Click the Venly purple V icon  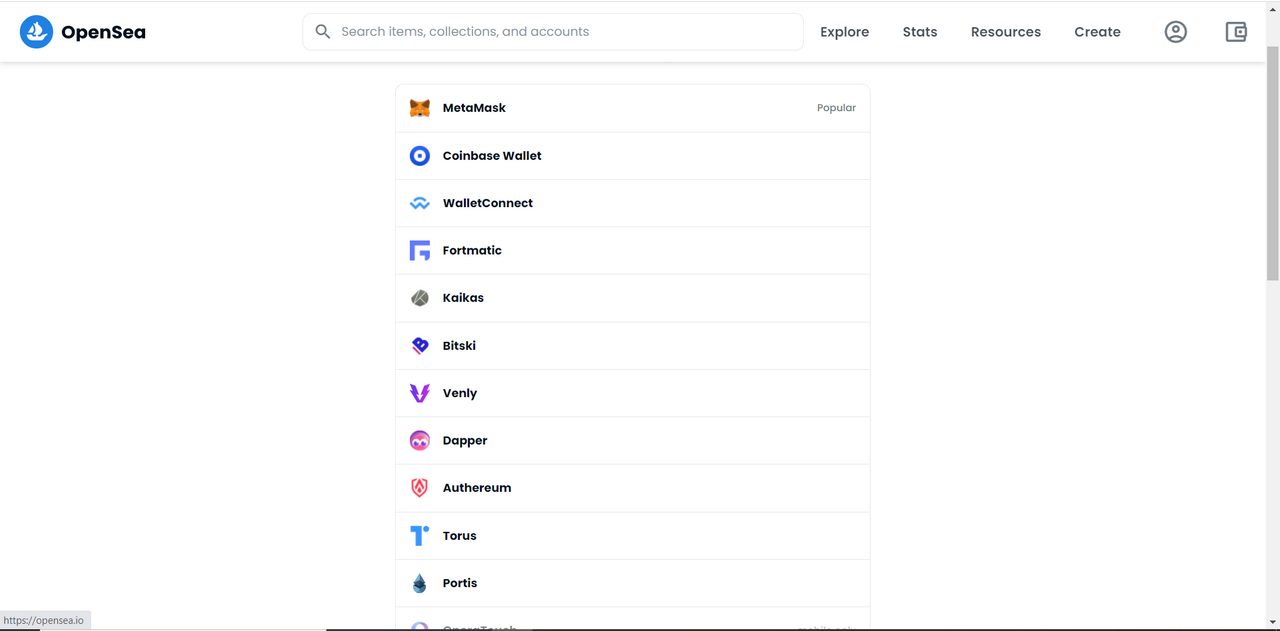[420, 393]
